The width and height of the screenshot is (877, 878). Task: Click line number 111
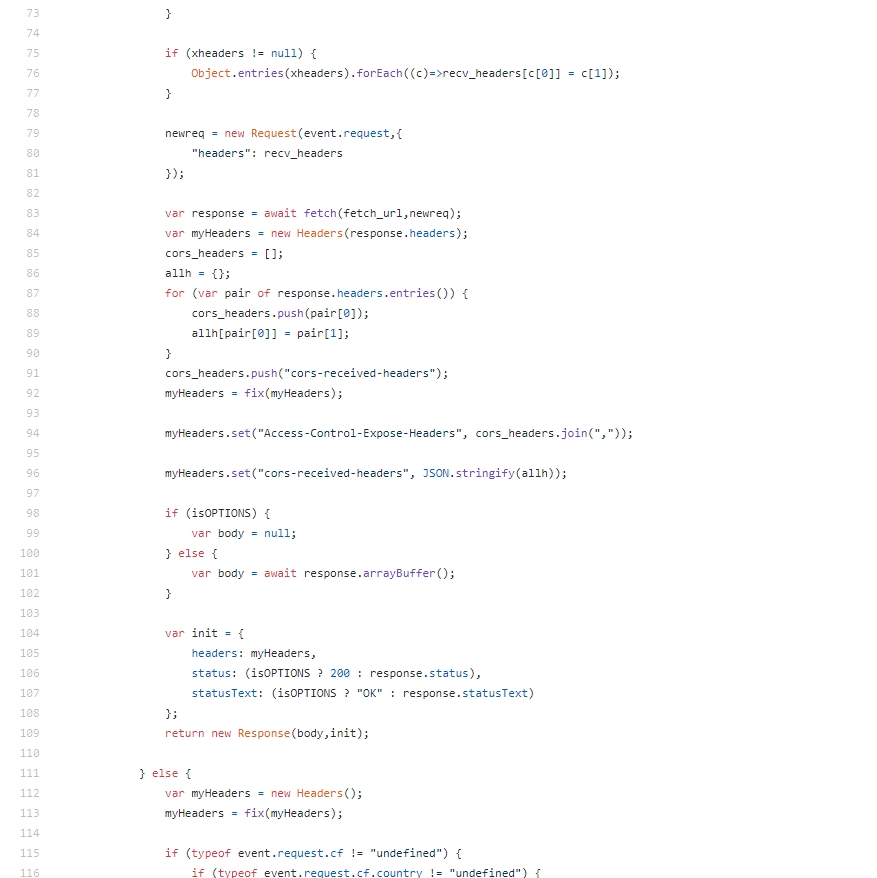coord(30,773)
